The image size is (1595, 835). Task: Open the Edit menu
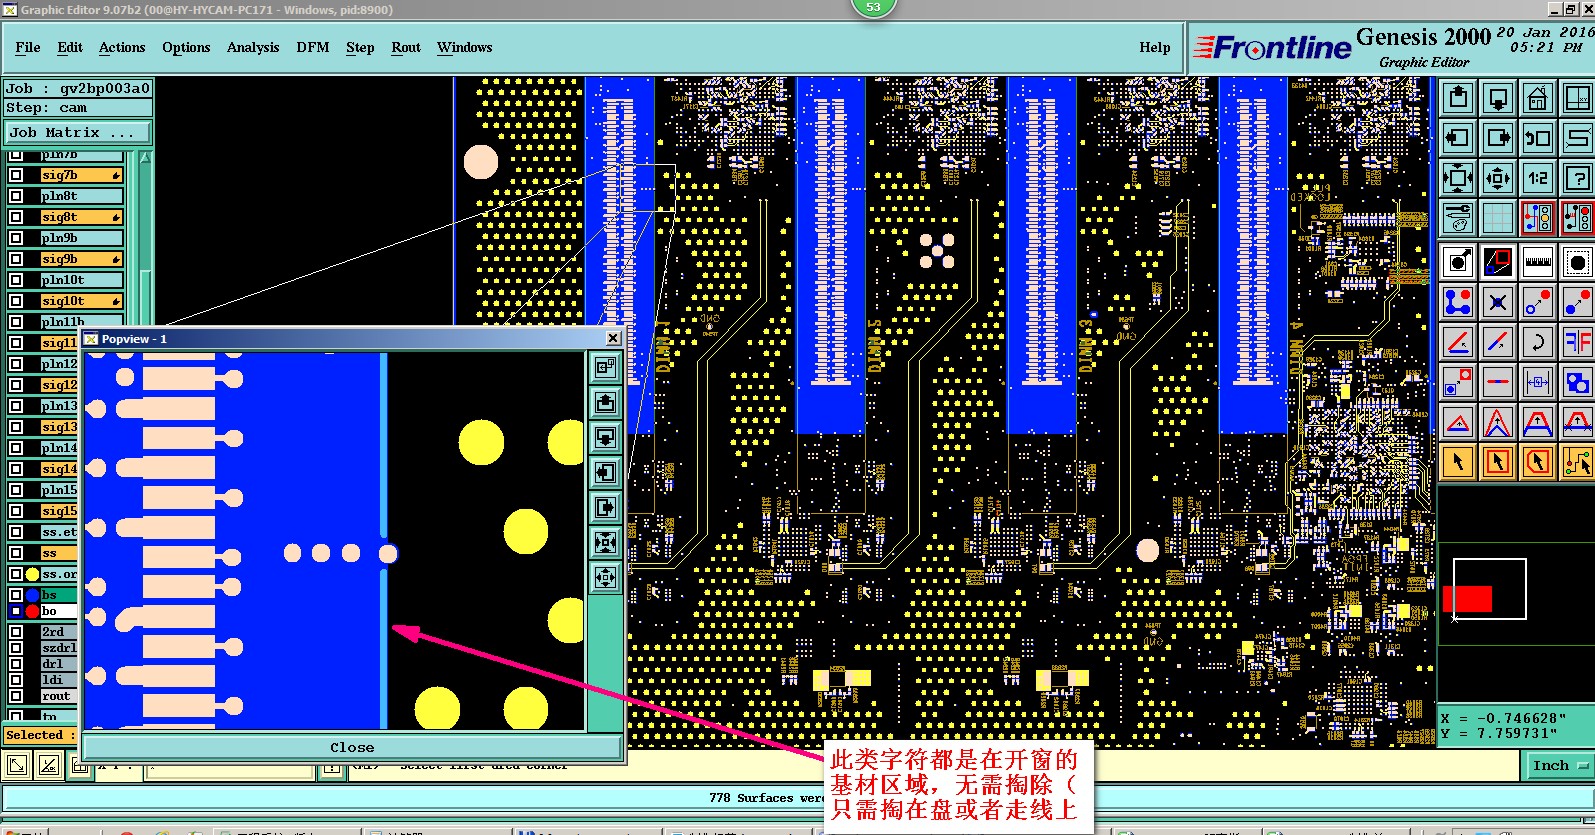(x=70, y=47)
